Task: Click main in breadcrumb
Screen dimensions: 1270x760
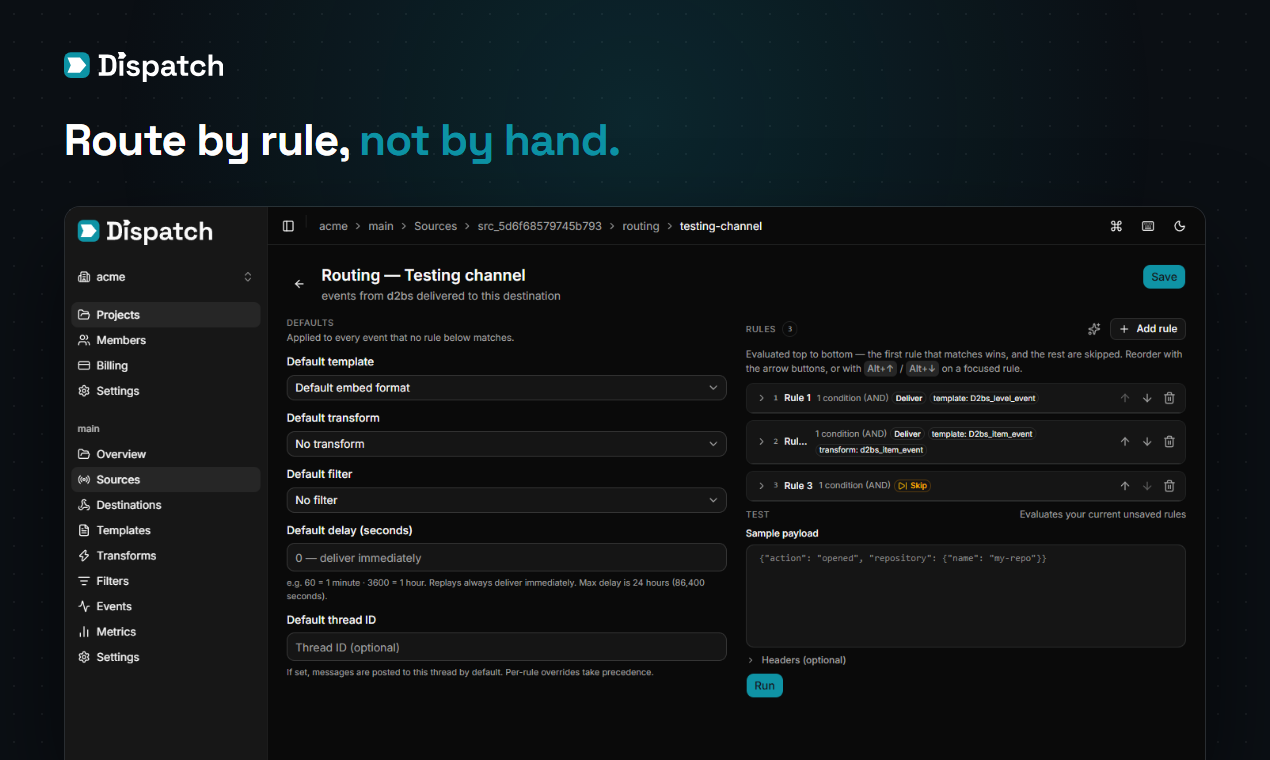Action: click(381, 226)
